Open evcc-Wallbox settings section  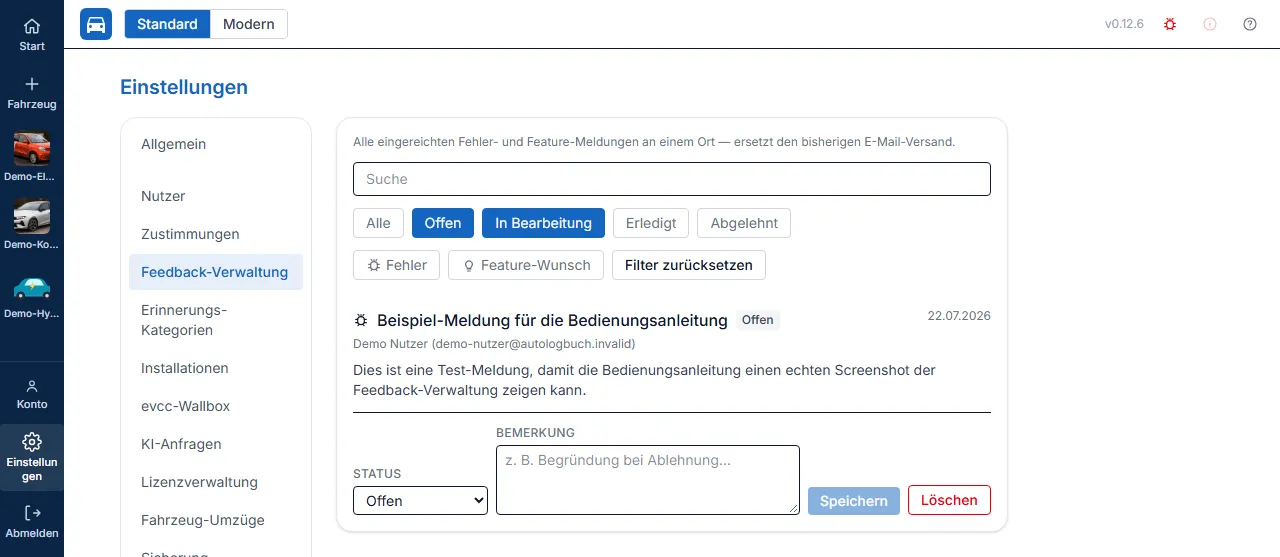216,406
